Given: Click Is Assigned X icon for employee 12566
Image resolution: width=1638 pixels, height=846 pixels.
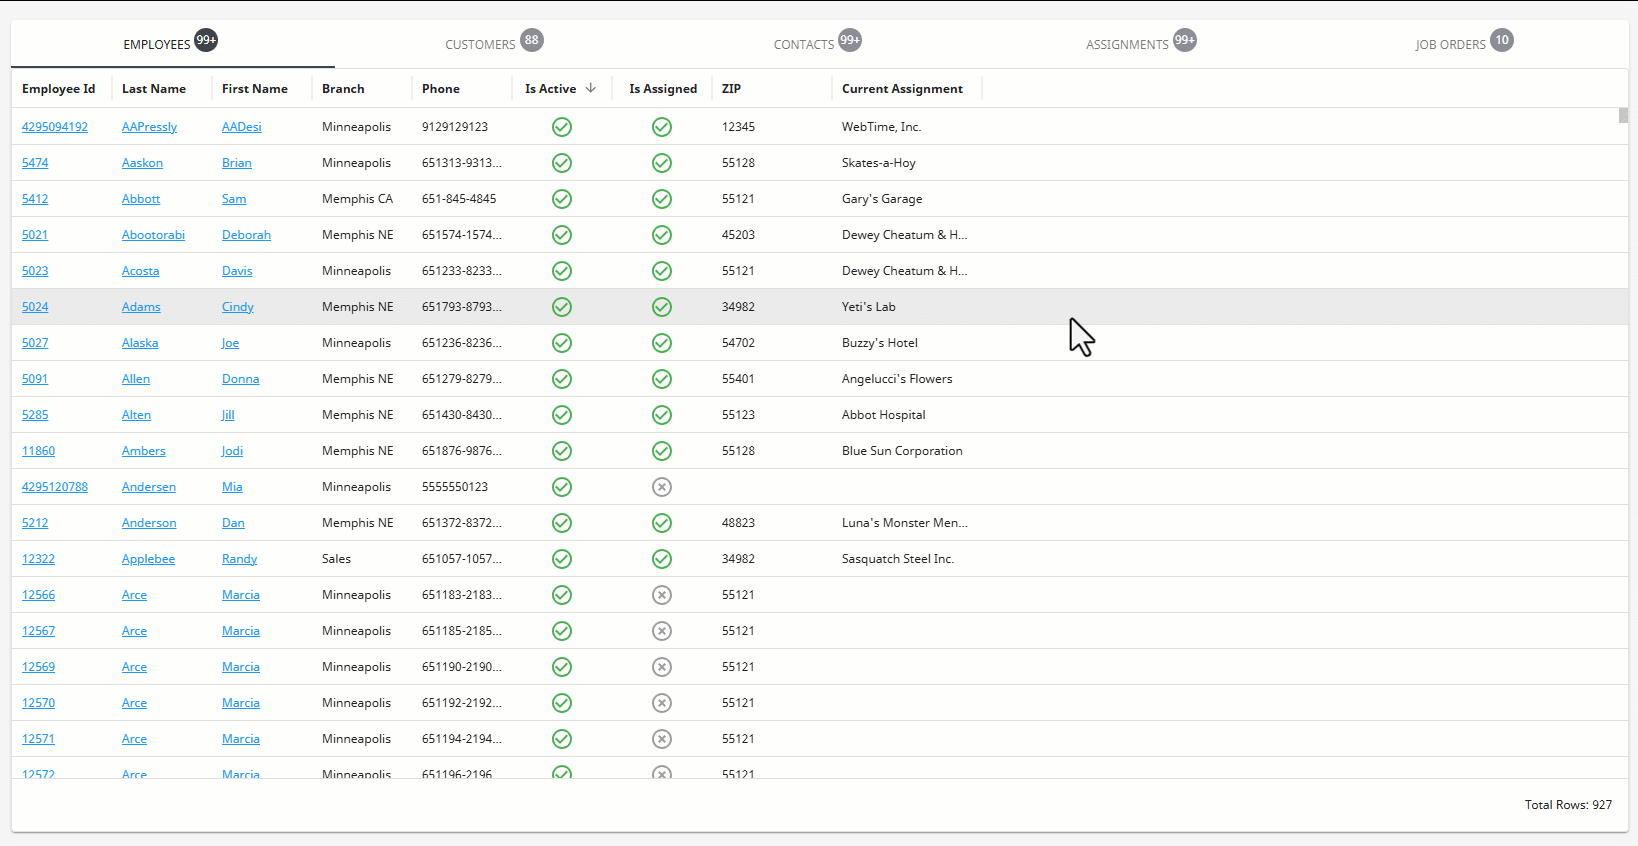Looking at the screenshot, I should [662, 595].
